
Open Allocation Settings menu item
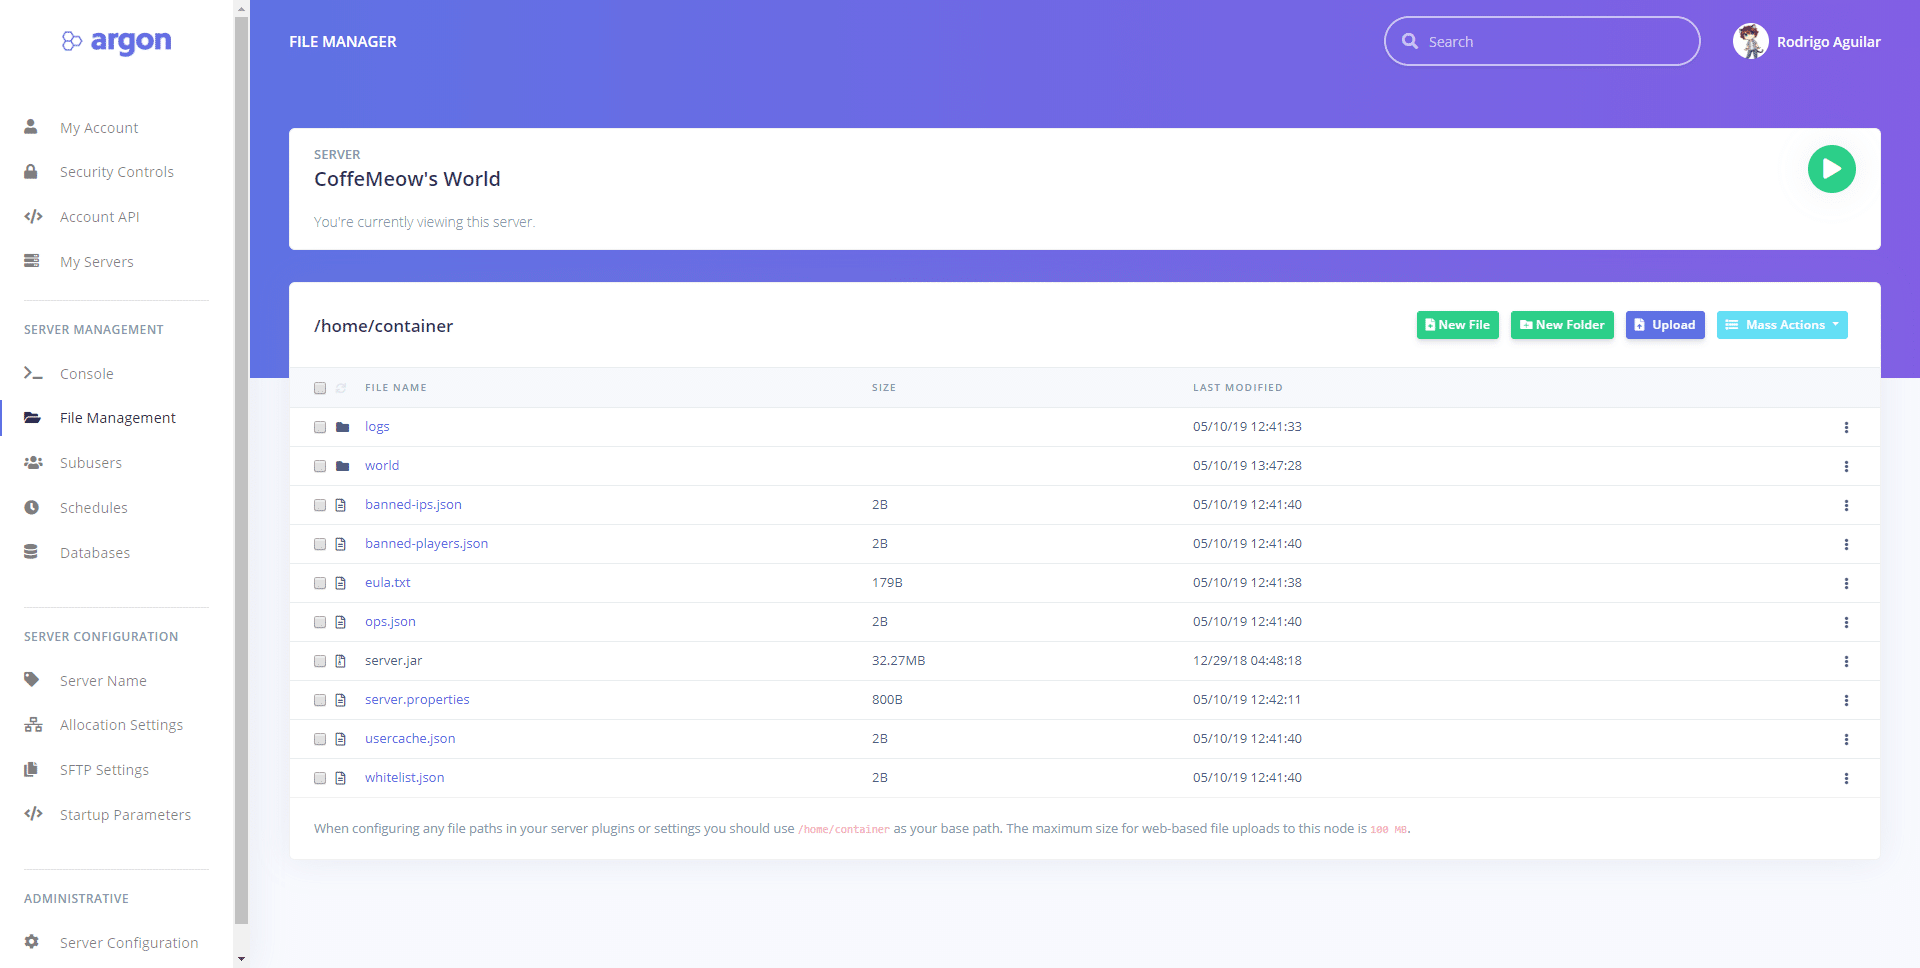point(121,725)
